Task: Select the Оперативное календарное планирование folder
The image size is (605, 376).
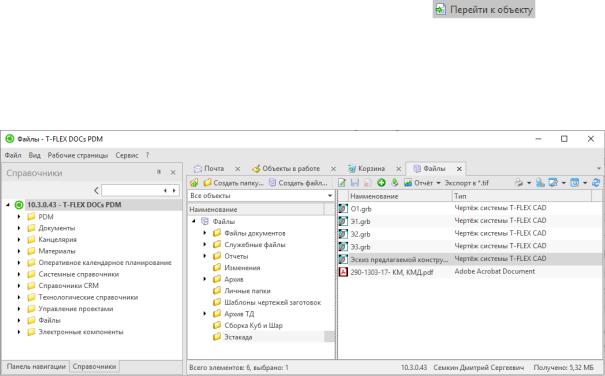Action: pyautogui.click(x=105, y=263)
